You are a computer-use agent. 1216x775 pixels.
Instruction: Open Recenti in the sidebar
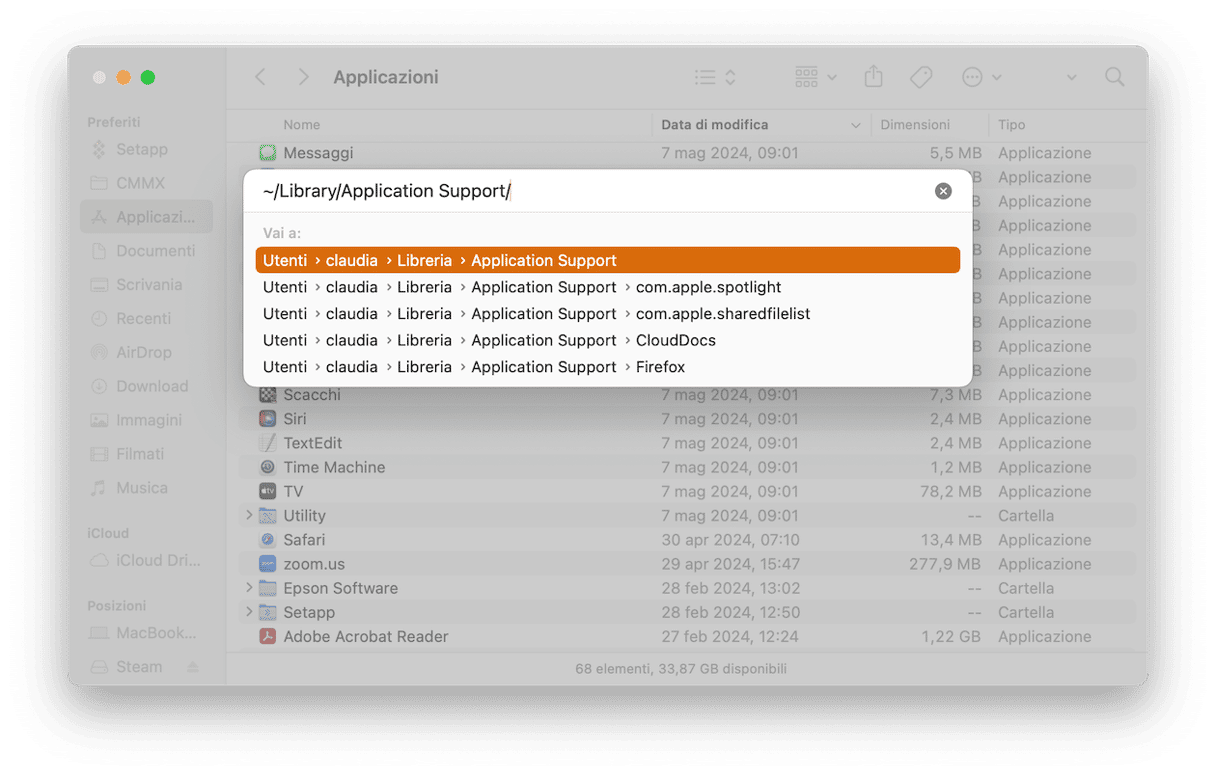pos(146,318)
